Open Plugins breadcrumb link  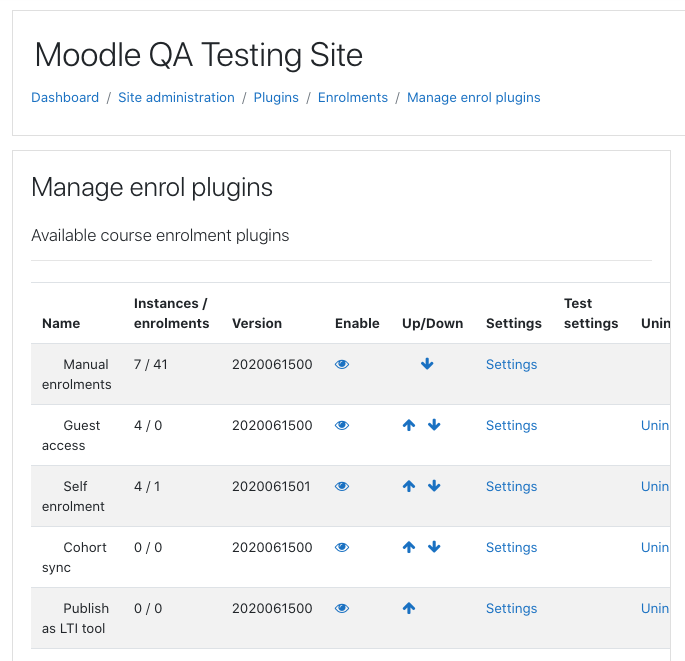(x=276, y=97)
